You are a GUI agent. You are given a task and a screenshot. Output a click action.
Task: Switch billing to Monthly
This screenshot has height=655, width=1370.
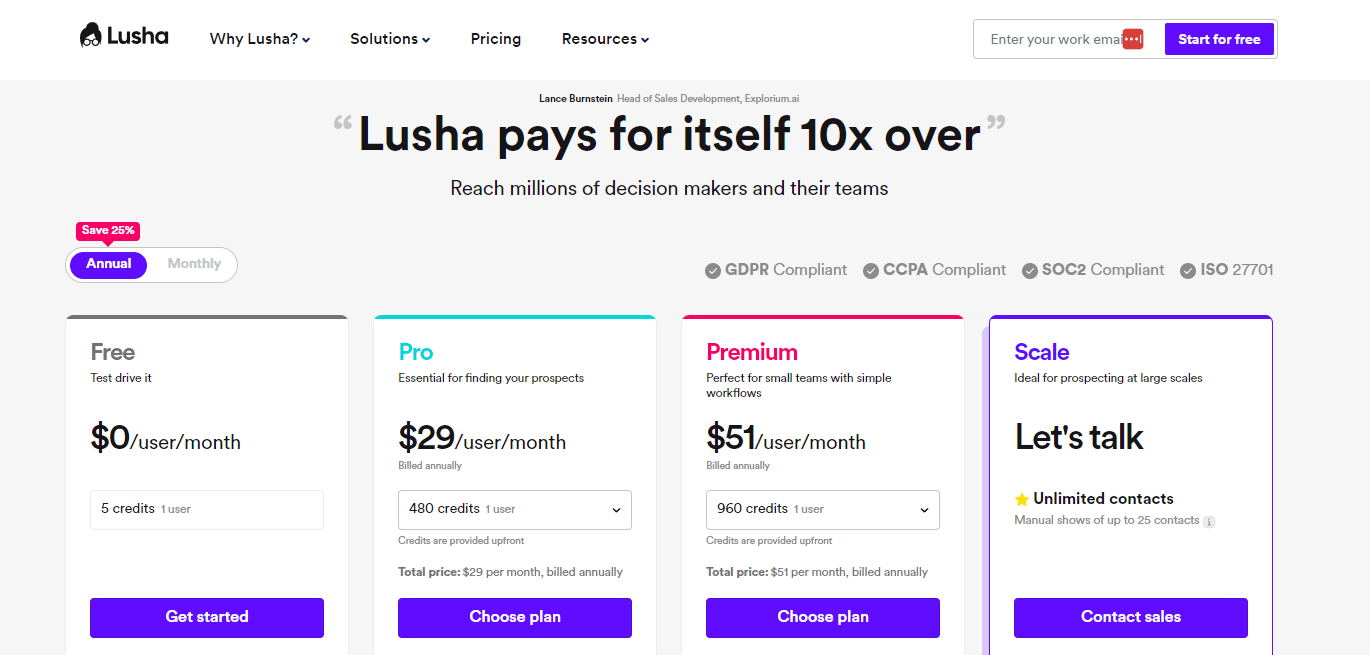pyautogui.click(x=193, y=263)
